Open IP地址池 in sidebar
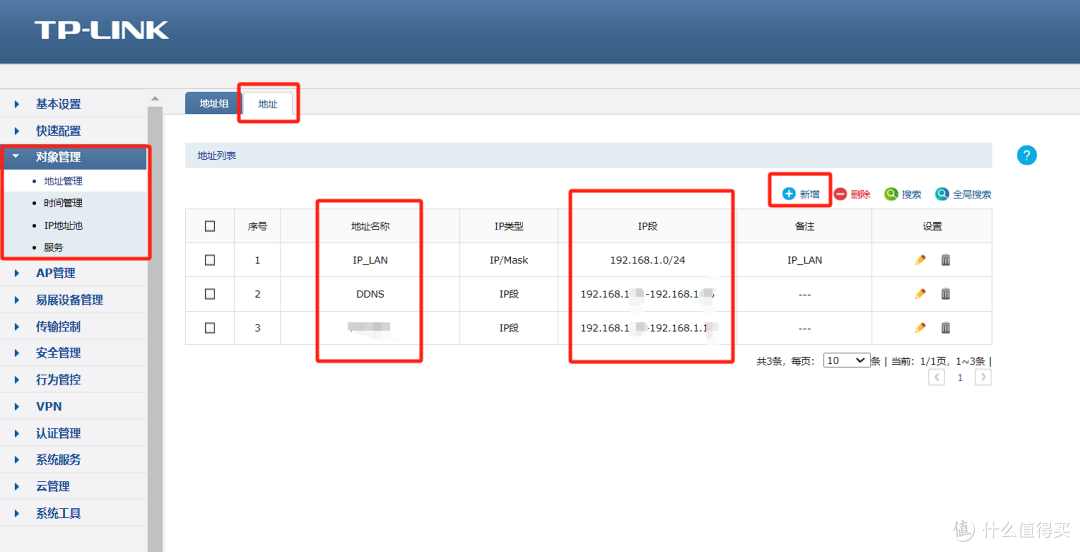The image size is (1080, 552). (x=63, y=225)
